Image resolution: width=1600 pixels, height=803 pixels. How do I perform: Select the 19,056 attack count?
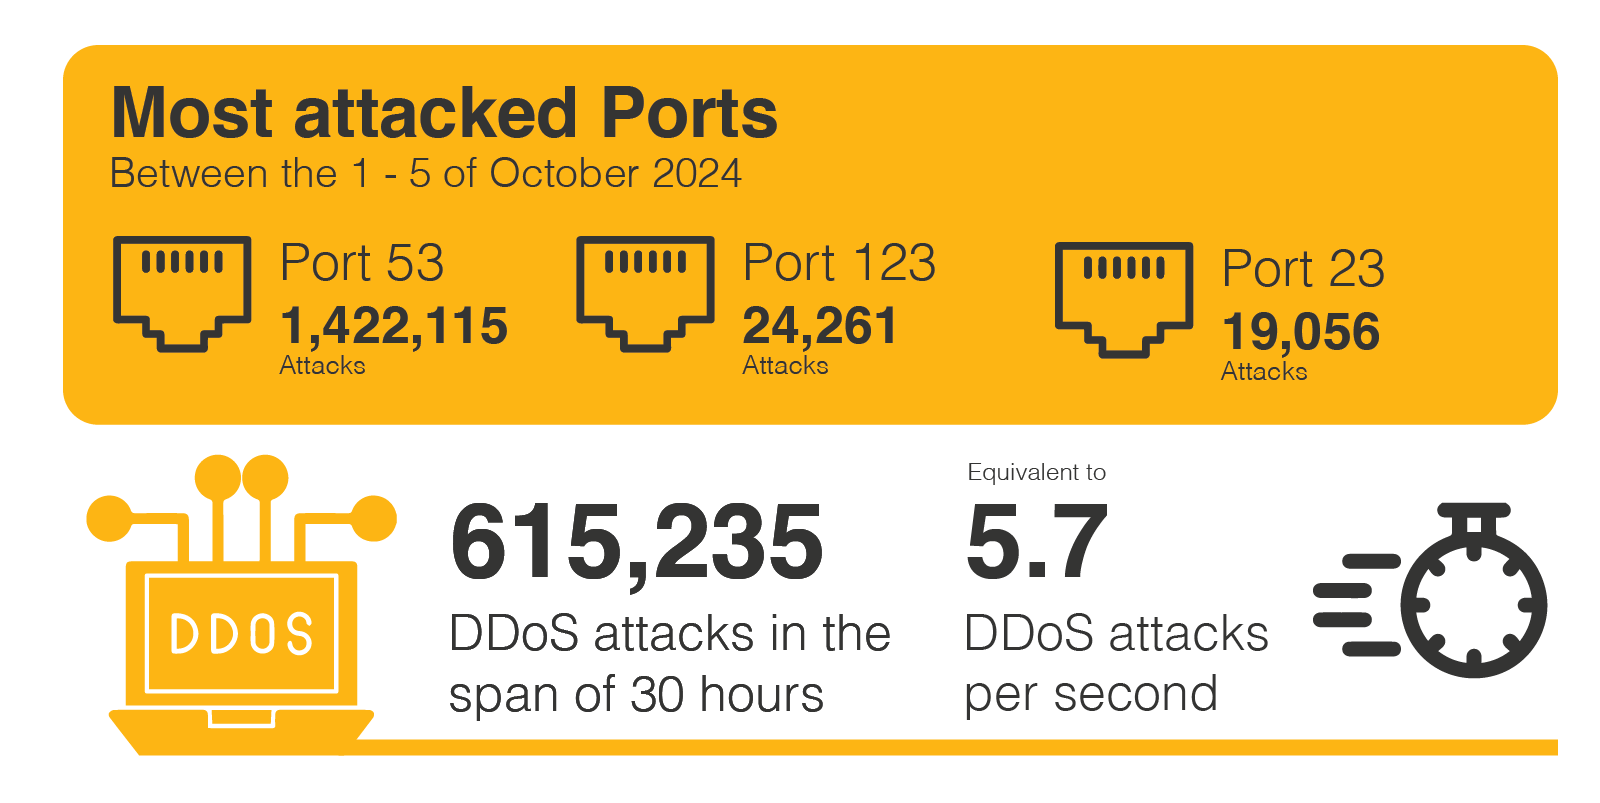[x=1301, y=332]
